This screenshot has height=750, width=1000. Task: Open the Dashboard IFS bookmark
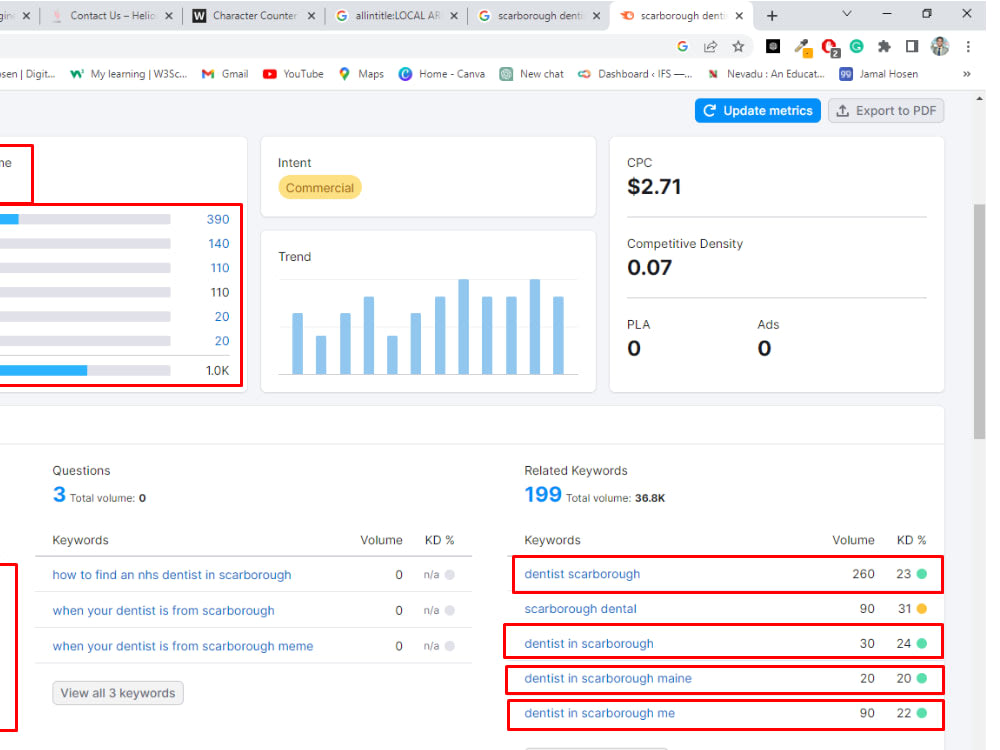(635, 74)
